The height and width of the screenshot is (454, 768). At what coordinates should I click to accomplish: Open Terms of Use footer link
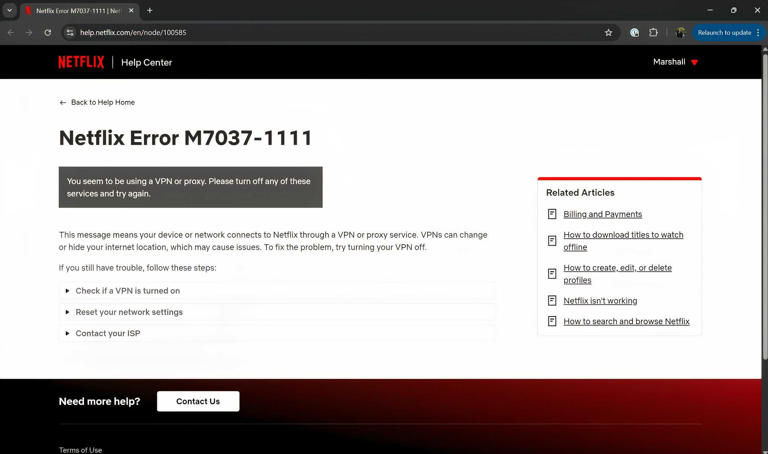80,450
